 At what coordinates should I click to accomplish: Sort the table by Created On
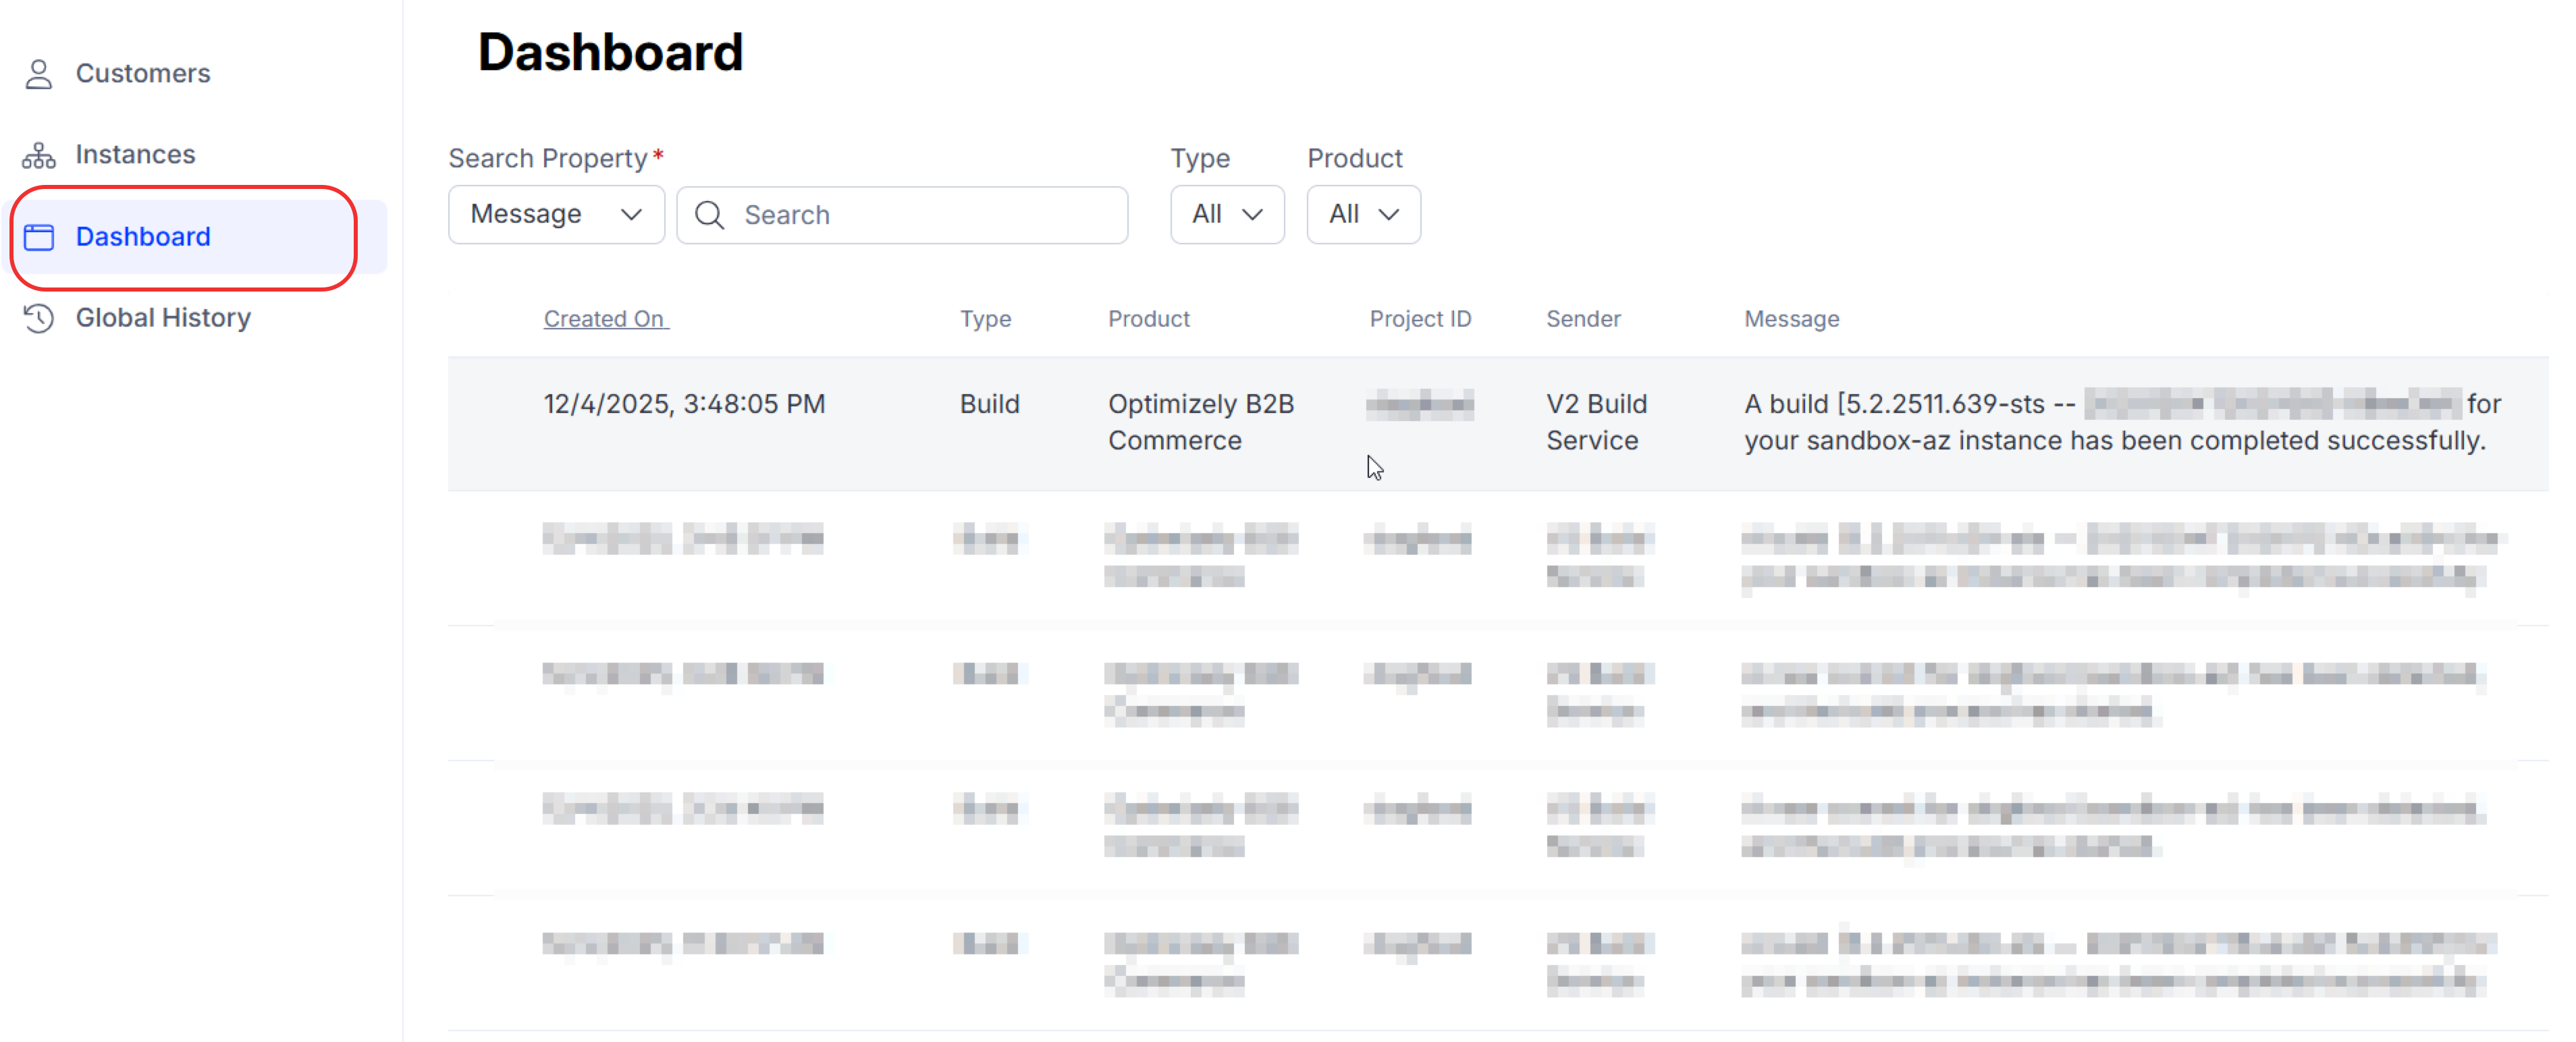(605, 318)
